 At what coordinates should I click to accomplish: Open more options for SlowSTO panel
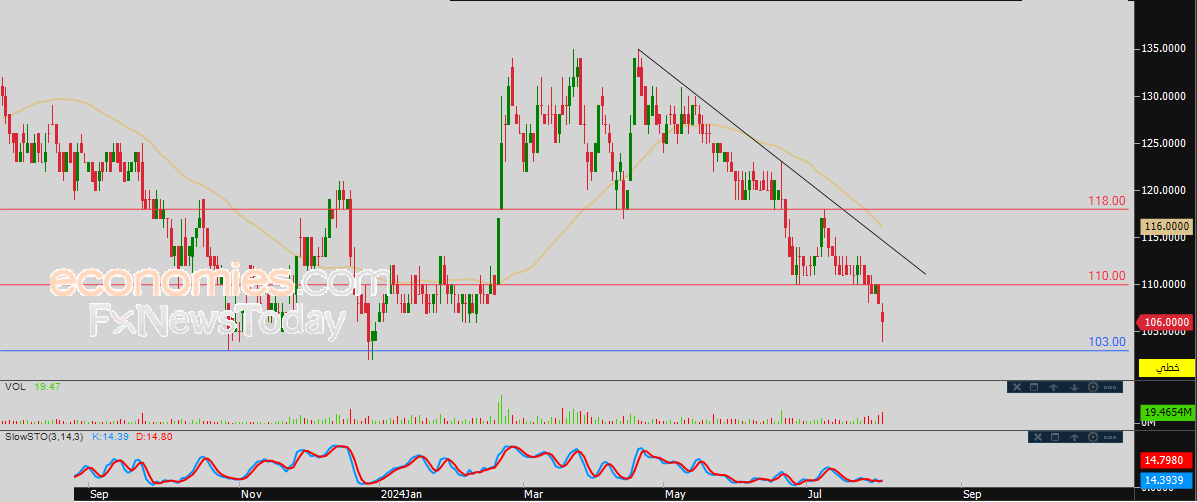[x=1112, y=437]
